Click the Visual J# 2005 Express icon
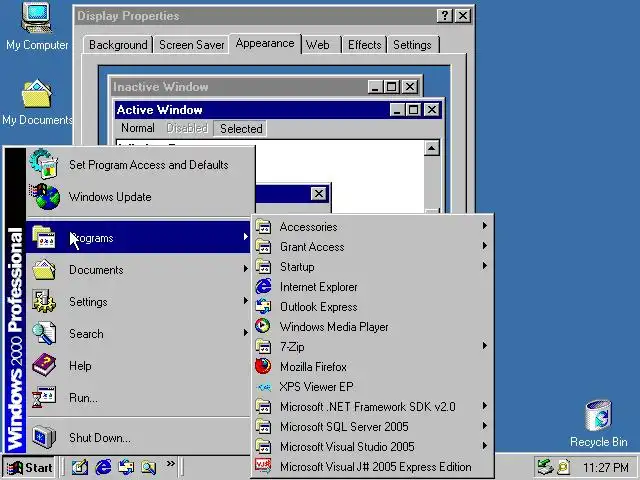 [x=263, y=466]
